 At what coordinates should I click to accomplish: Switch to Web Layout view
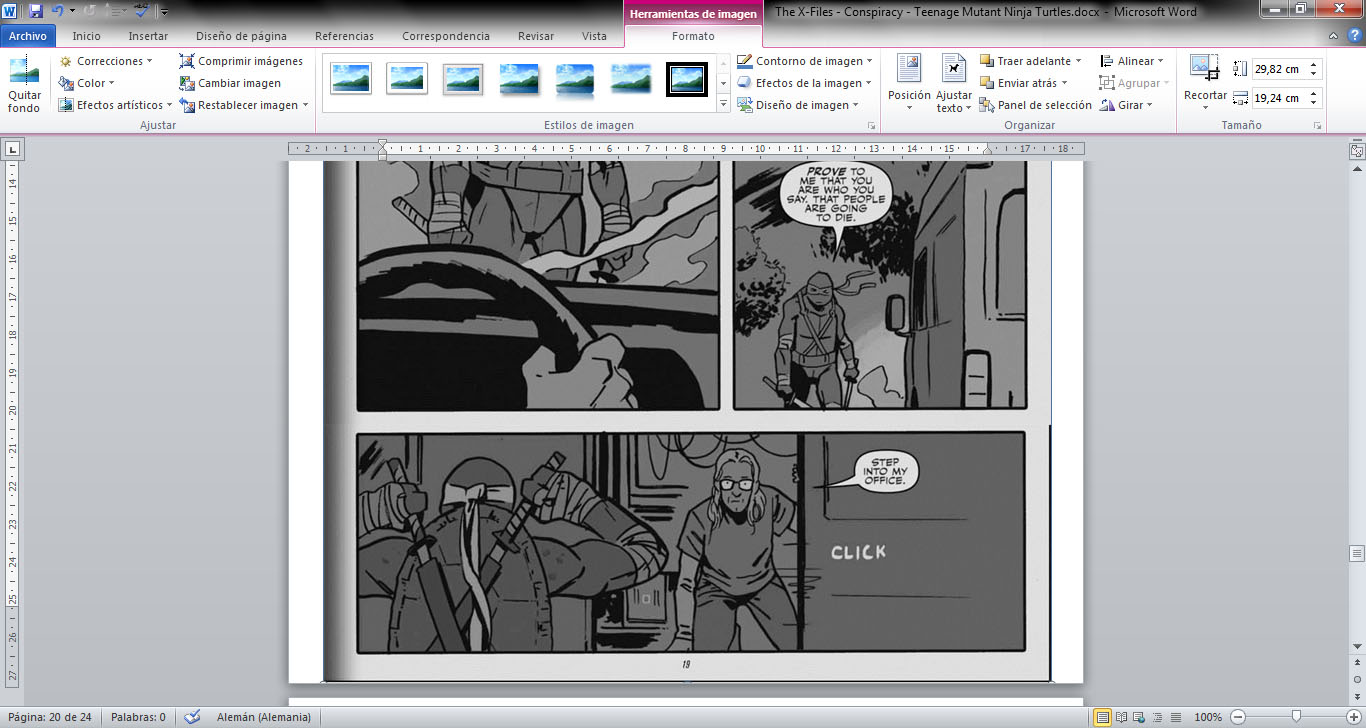click(1138, 717)
